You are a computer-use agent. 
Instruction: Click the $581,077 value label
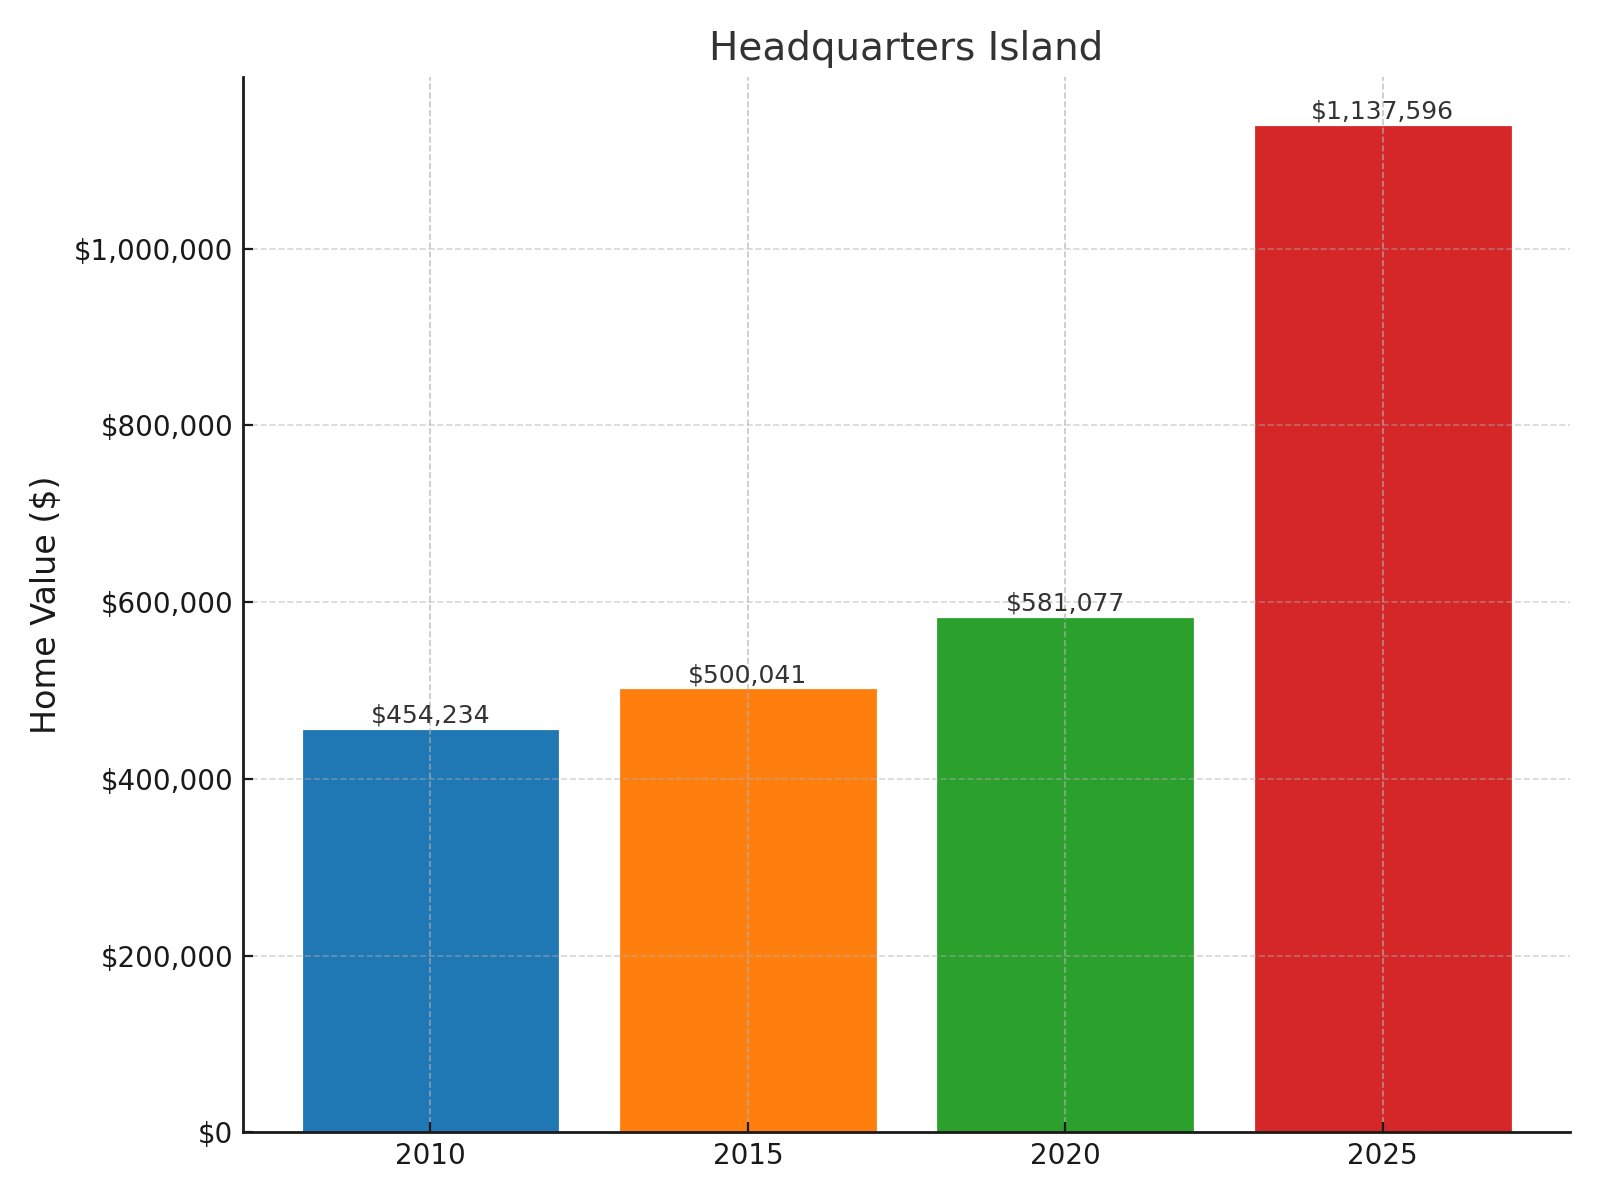[x=1065, y=602]
